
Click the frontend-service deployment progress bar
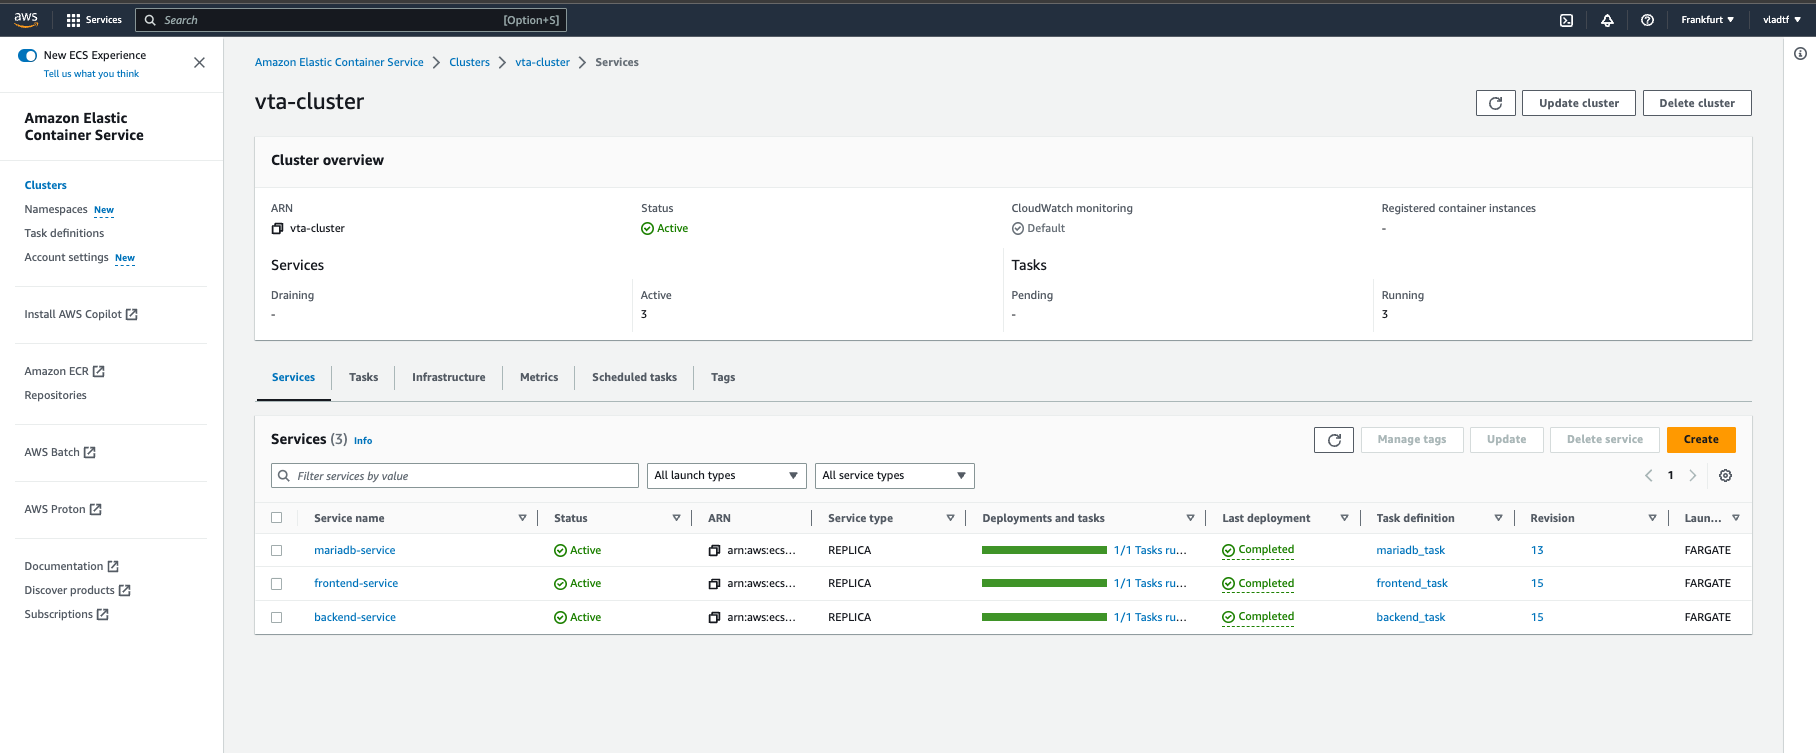[1044, 584]
